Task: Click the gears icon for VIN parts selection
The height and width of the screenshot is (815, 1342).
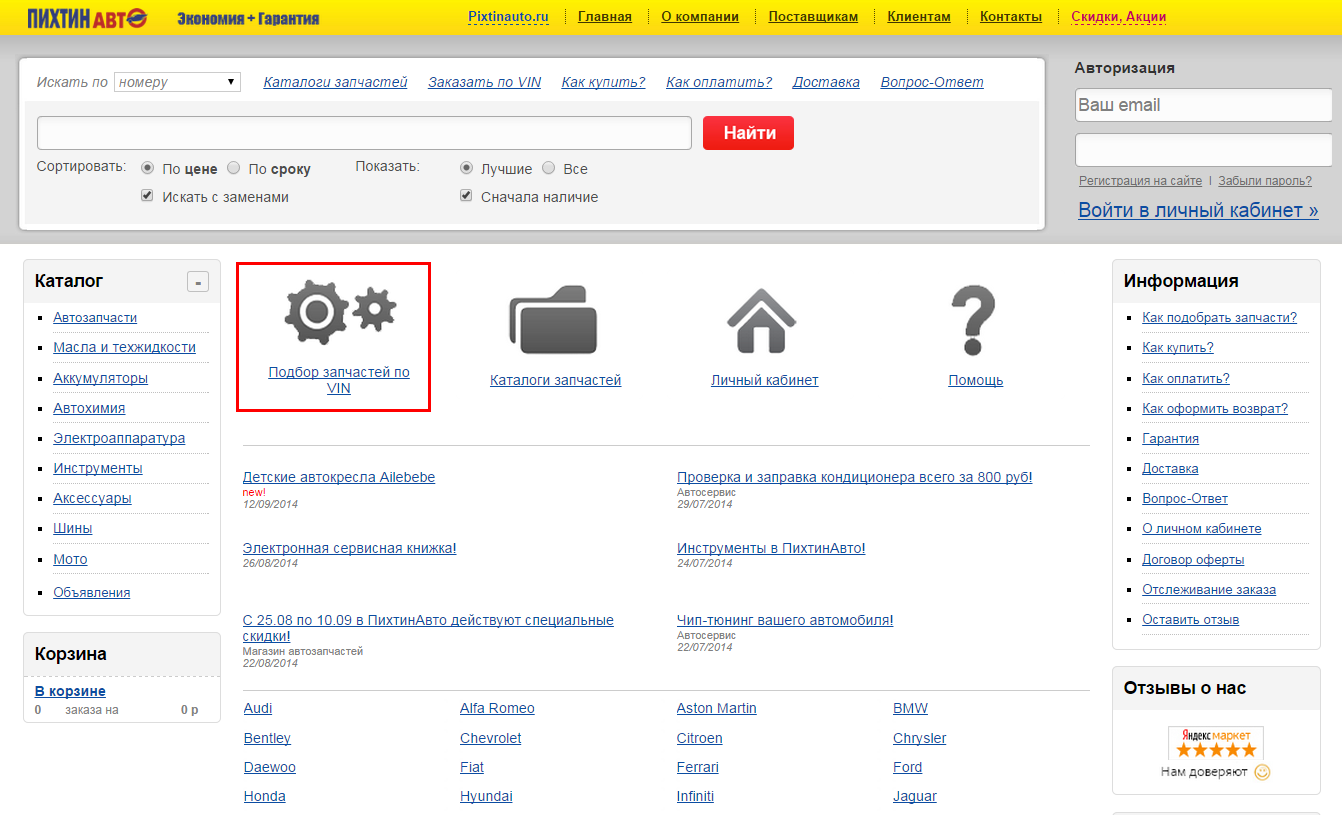Action: coord(339,312)
